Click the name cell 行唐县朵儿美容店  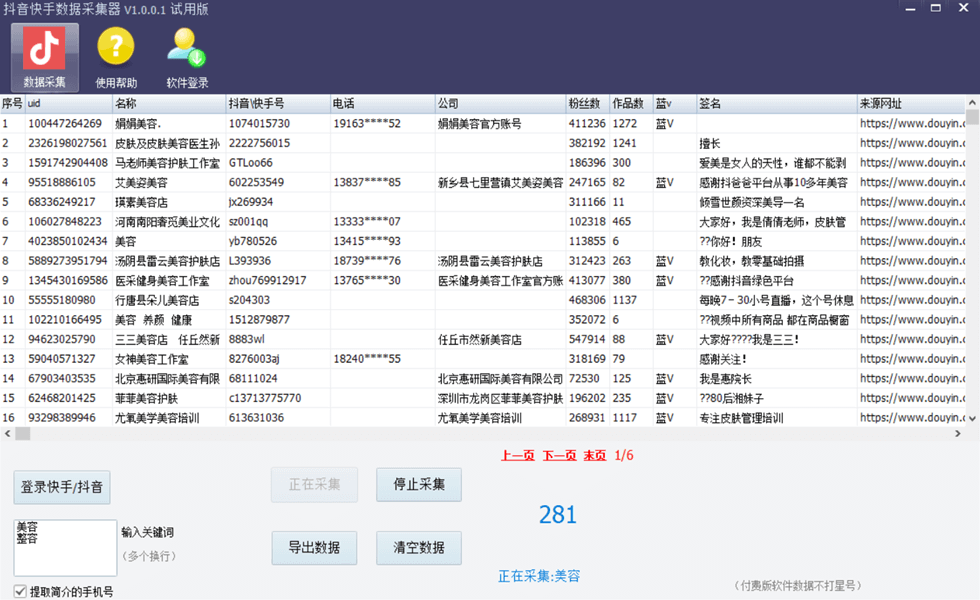pos(157,301)
